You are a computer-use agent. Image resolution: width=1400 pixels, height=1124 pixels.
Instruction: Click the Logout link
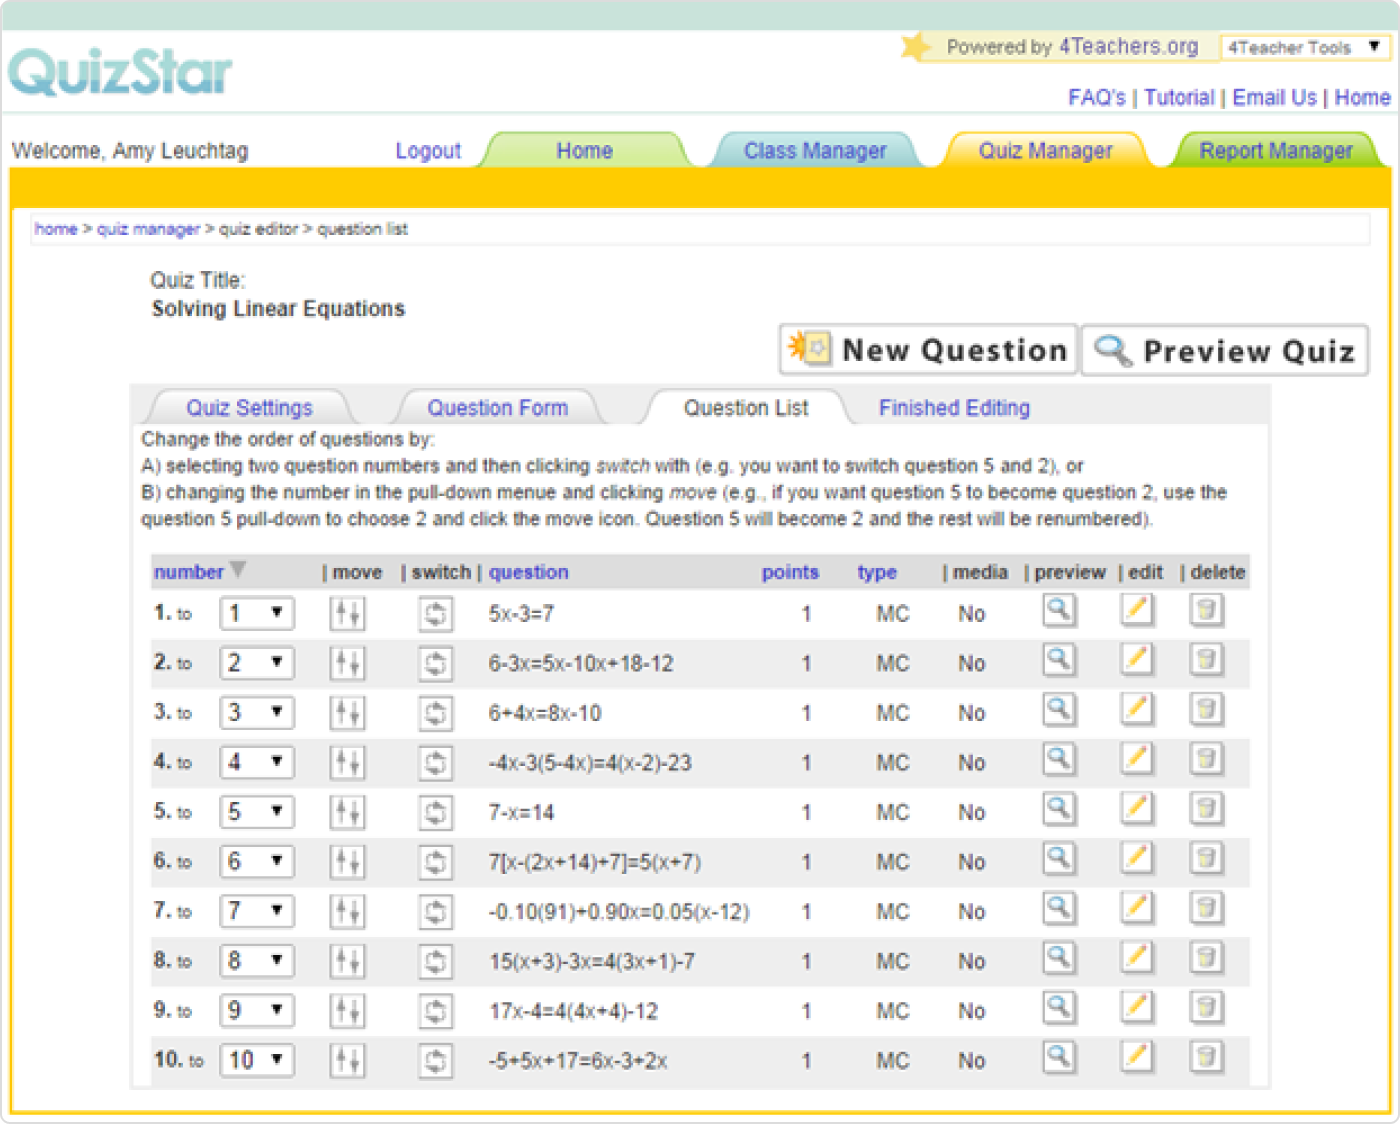pyautogui.click(x=428, y=151)
